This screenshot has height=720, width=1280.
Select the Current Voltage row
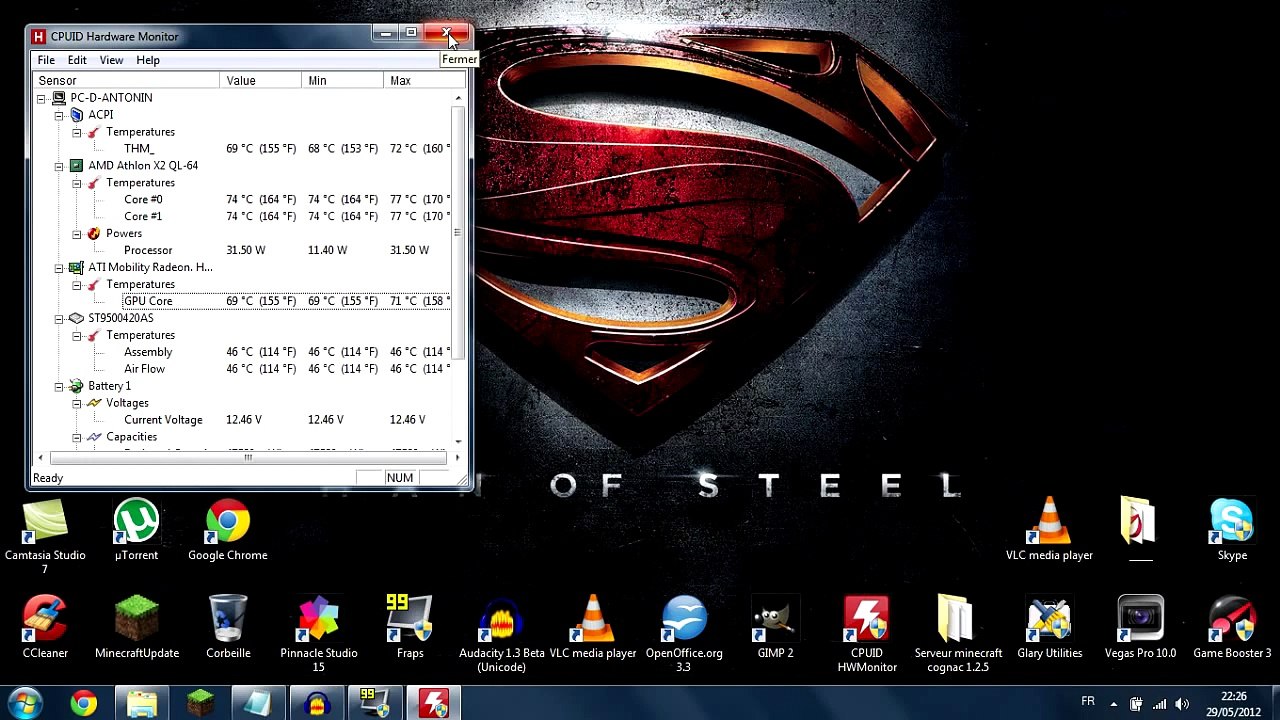[243, 420]
